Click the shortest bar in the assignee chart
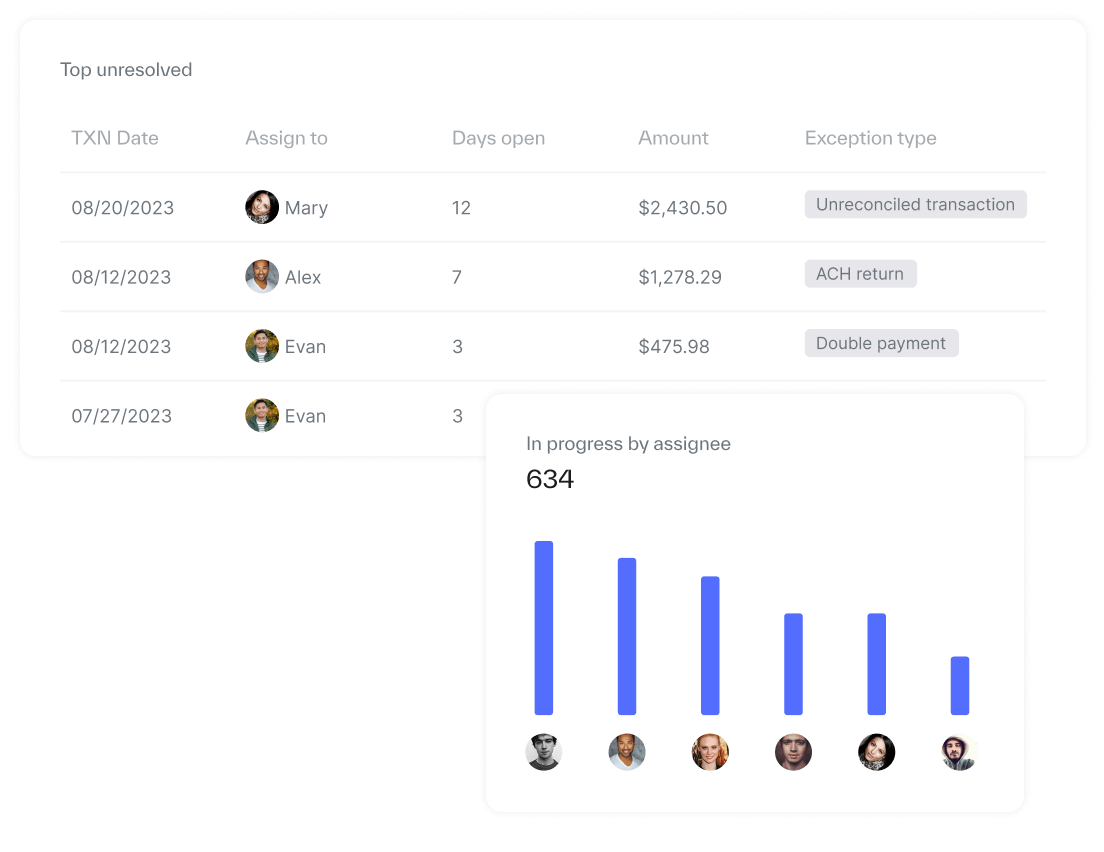The height and width of the screenshot is (852, 1104). [x=959, y=686]
